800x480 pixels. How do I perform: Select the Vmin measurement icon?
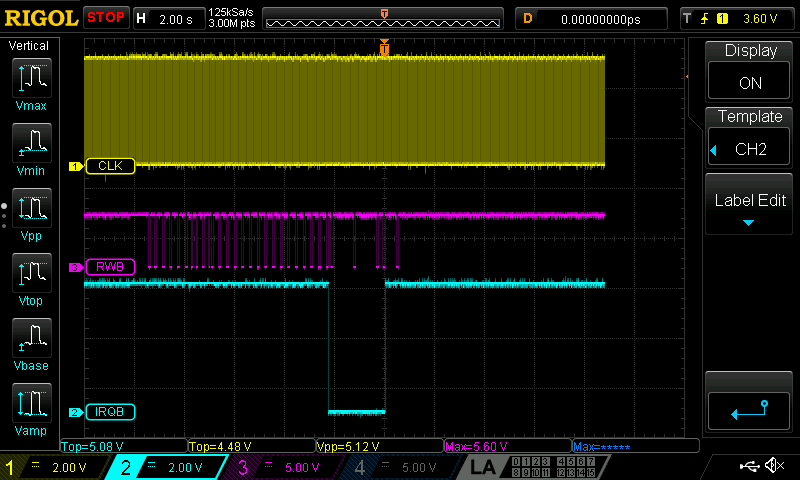pyautogui.click(x=31, y=148)
